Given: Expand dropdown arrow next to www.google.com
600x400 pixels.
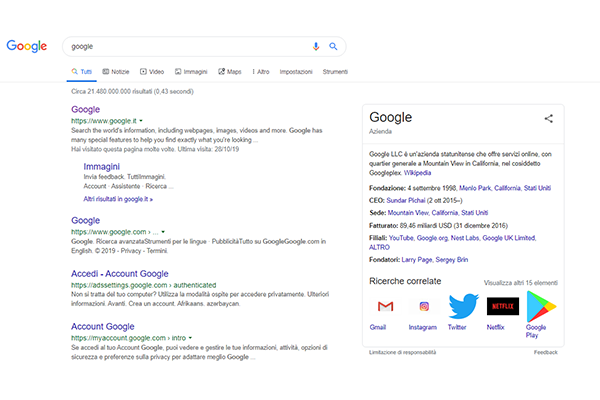Looking at the screenshot, I should (163, 232).
